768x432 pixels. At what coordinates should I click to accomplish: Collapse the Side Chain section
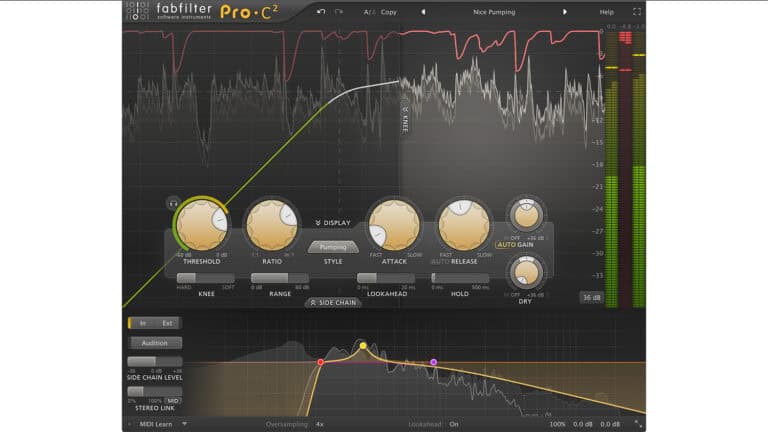point(333,303)
